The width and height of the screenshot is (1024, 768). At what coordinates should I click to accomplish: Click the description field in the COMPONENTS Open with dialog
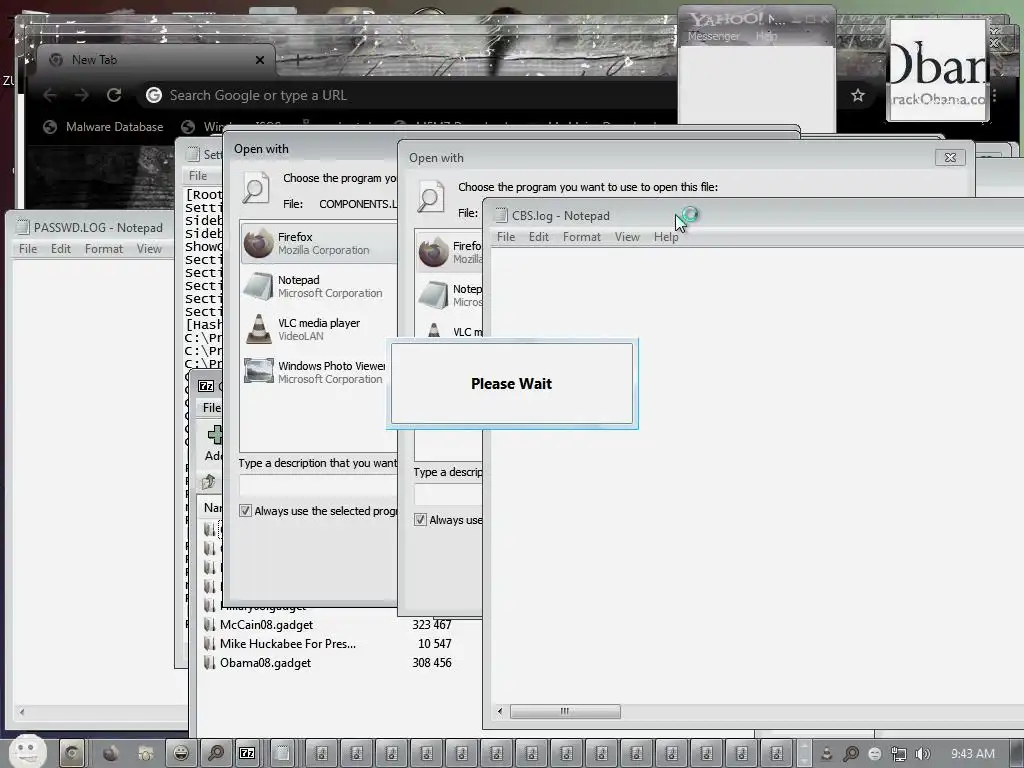(319, 485)
